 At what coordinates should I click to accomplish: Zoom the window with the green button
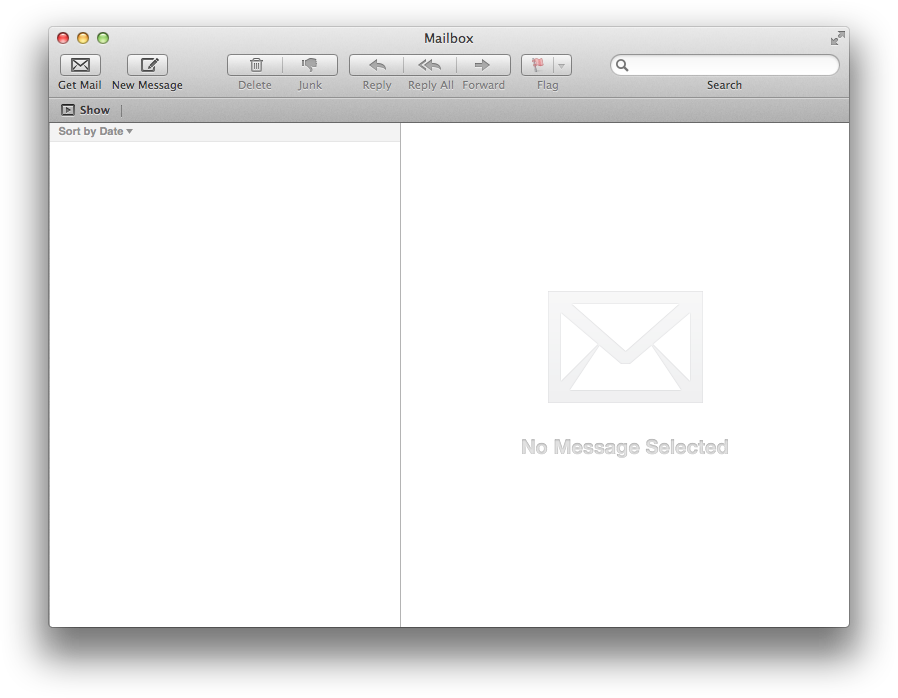coord(103,38)
